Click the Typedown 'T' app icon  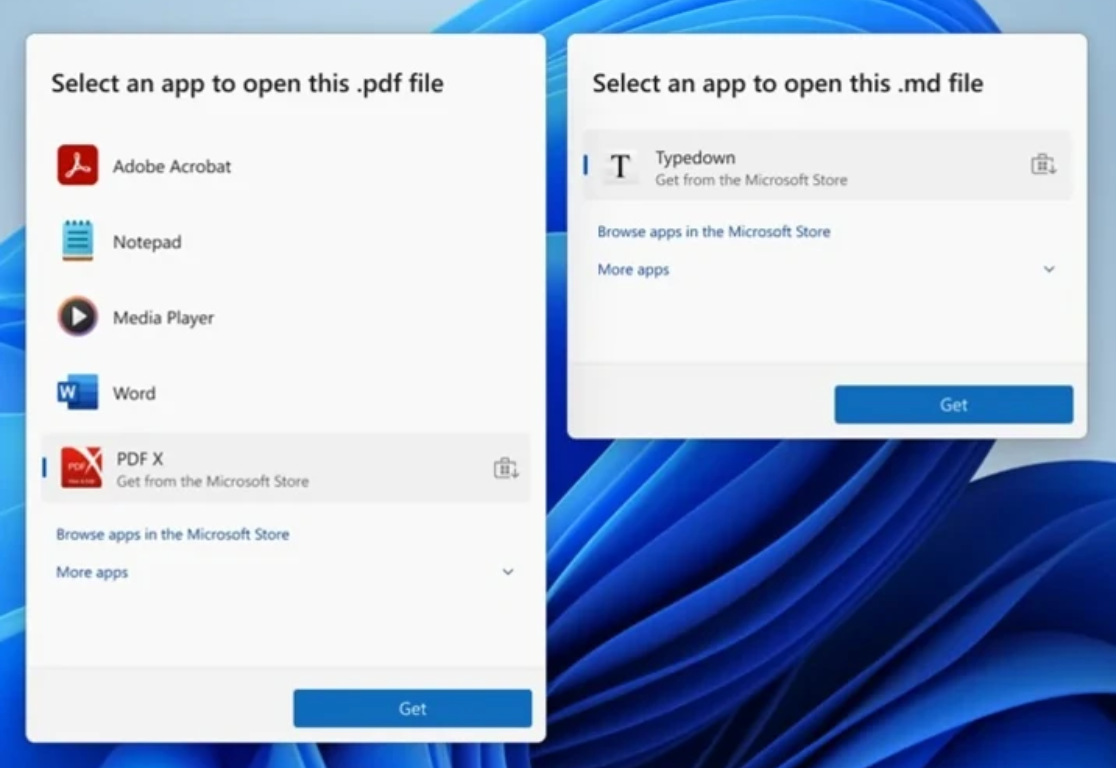click(620, 167)
